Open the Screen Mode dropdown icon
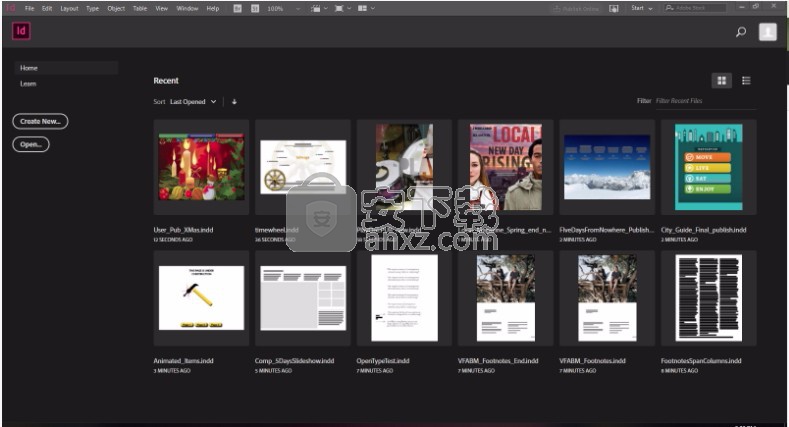 [x=343, y=9]
